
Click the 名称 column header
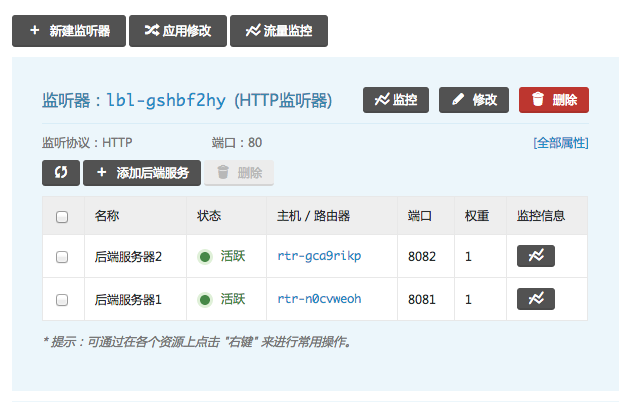click(107, 216)
